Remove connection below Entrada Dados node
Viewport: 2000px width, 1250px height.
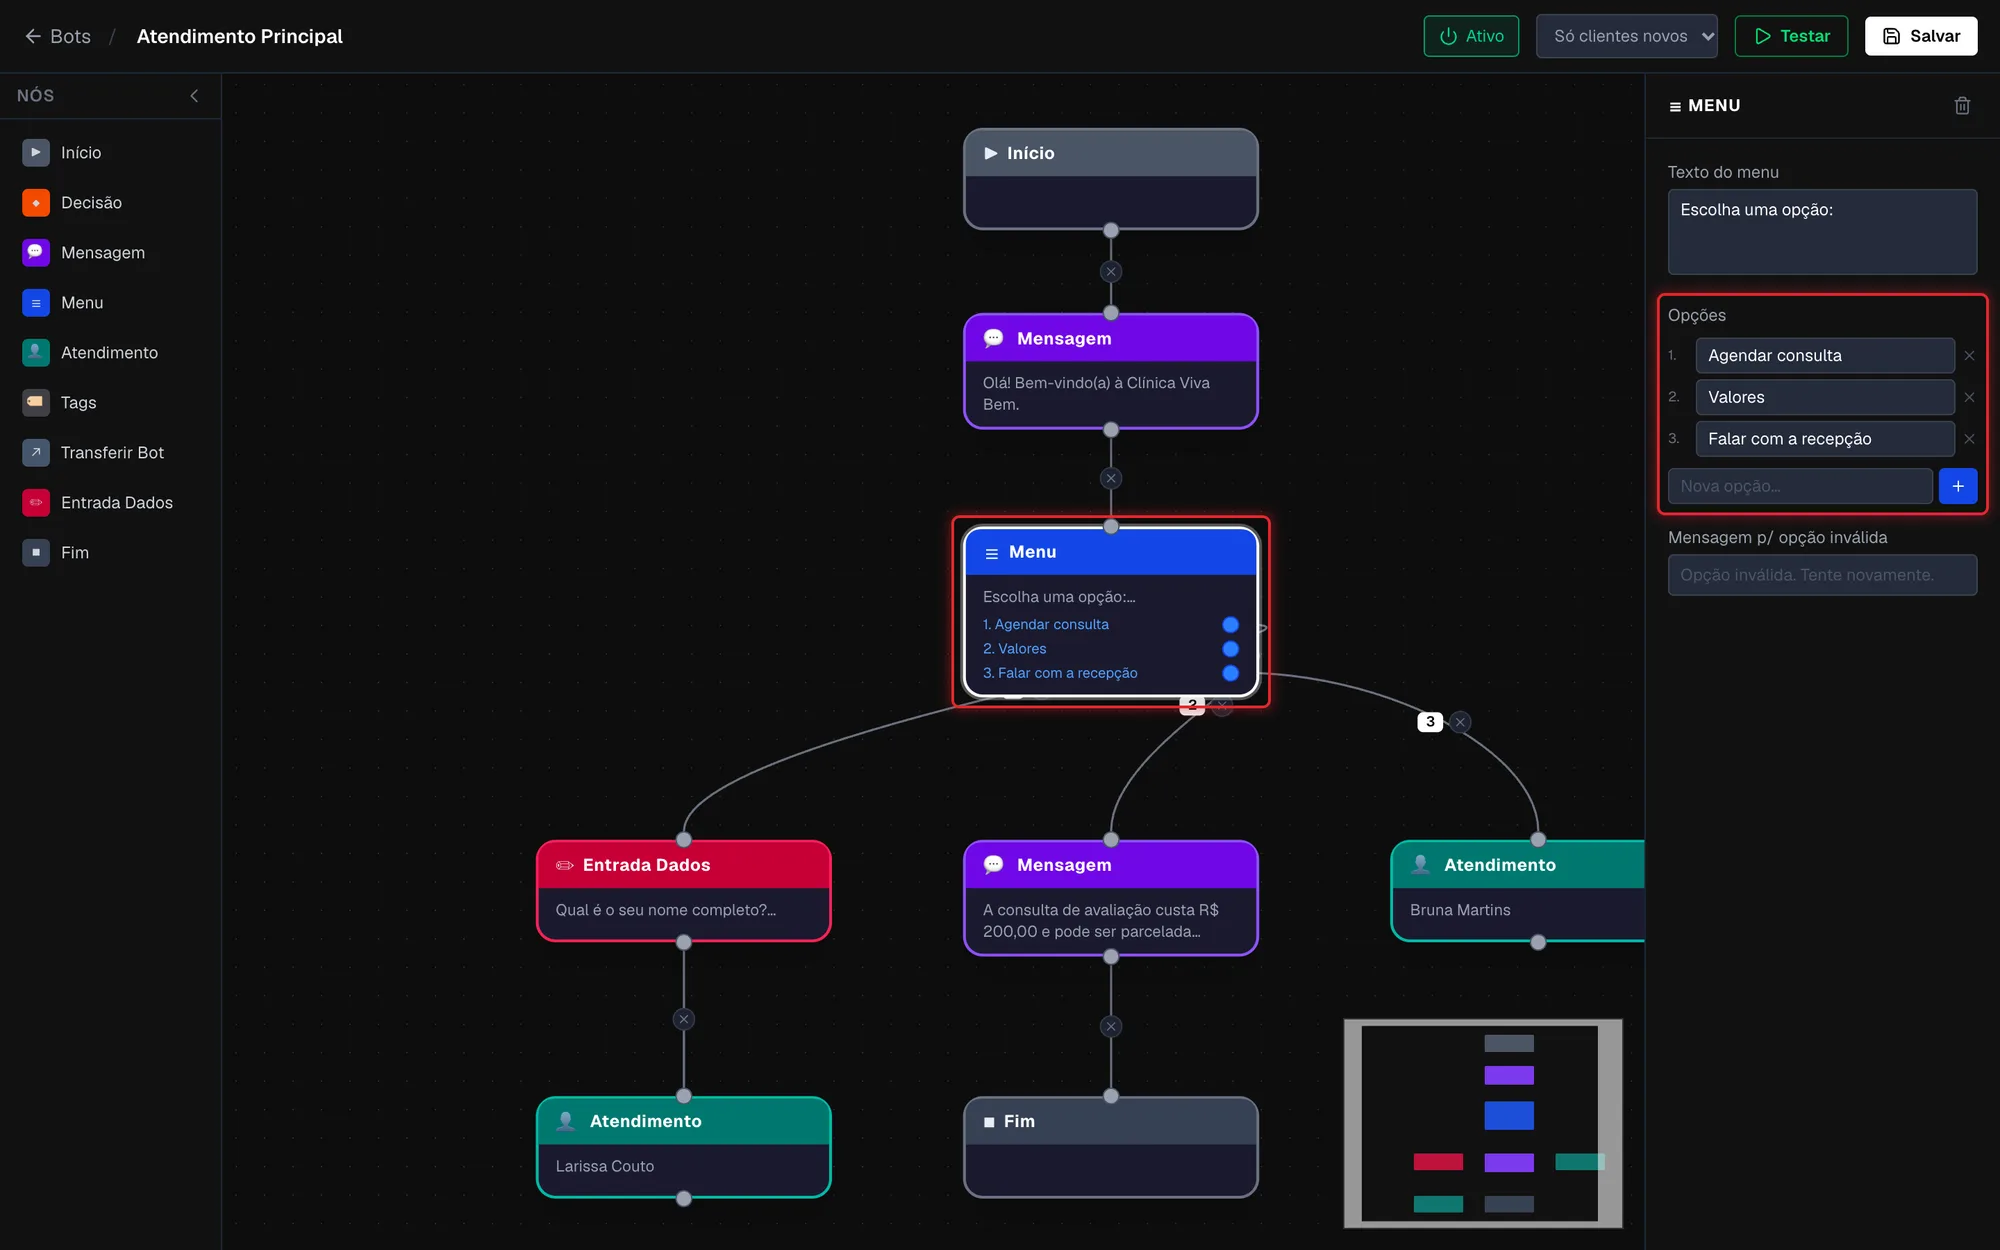click(684, 1020)
